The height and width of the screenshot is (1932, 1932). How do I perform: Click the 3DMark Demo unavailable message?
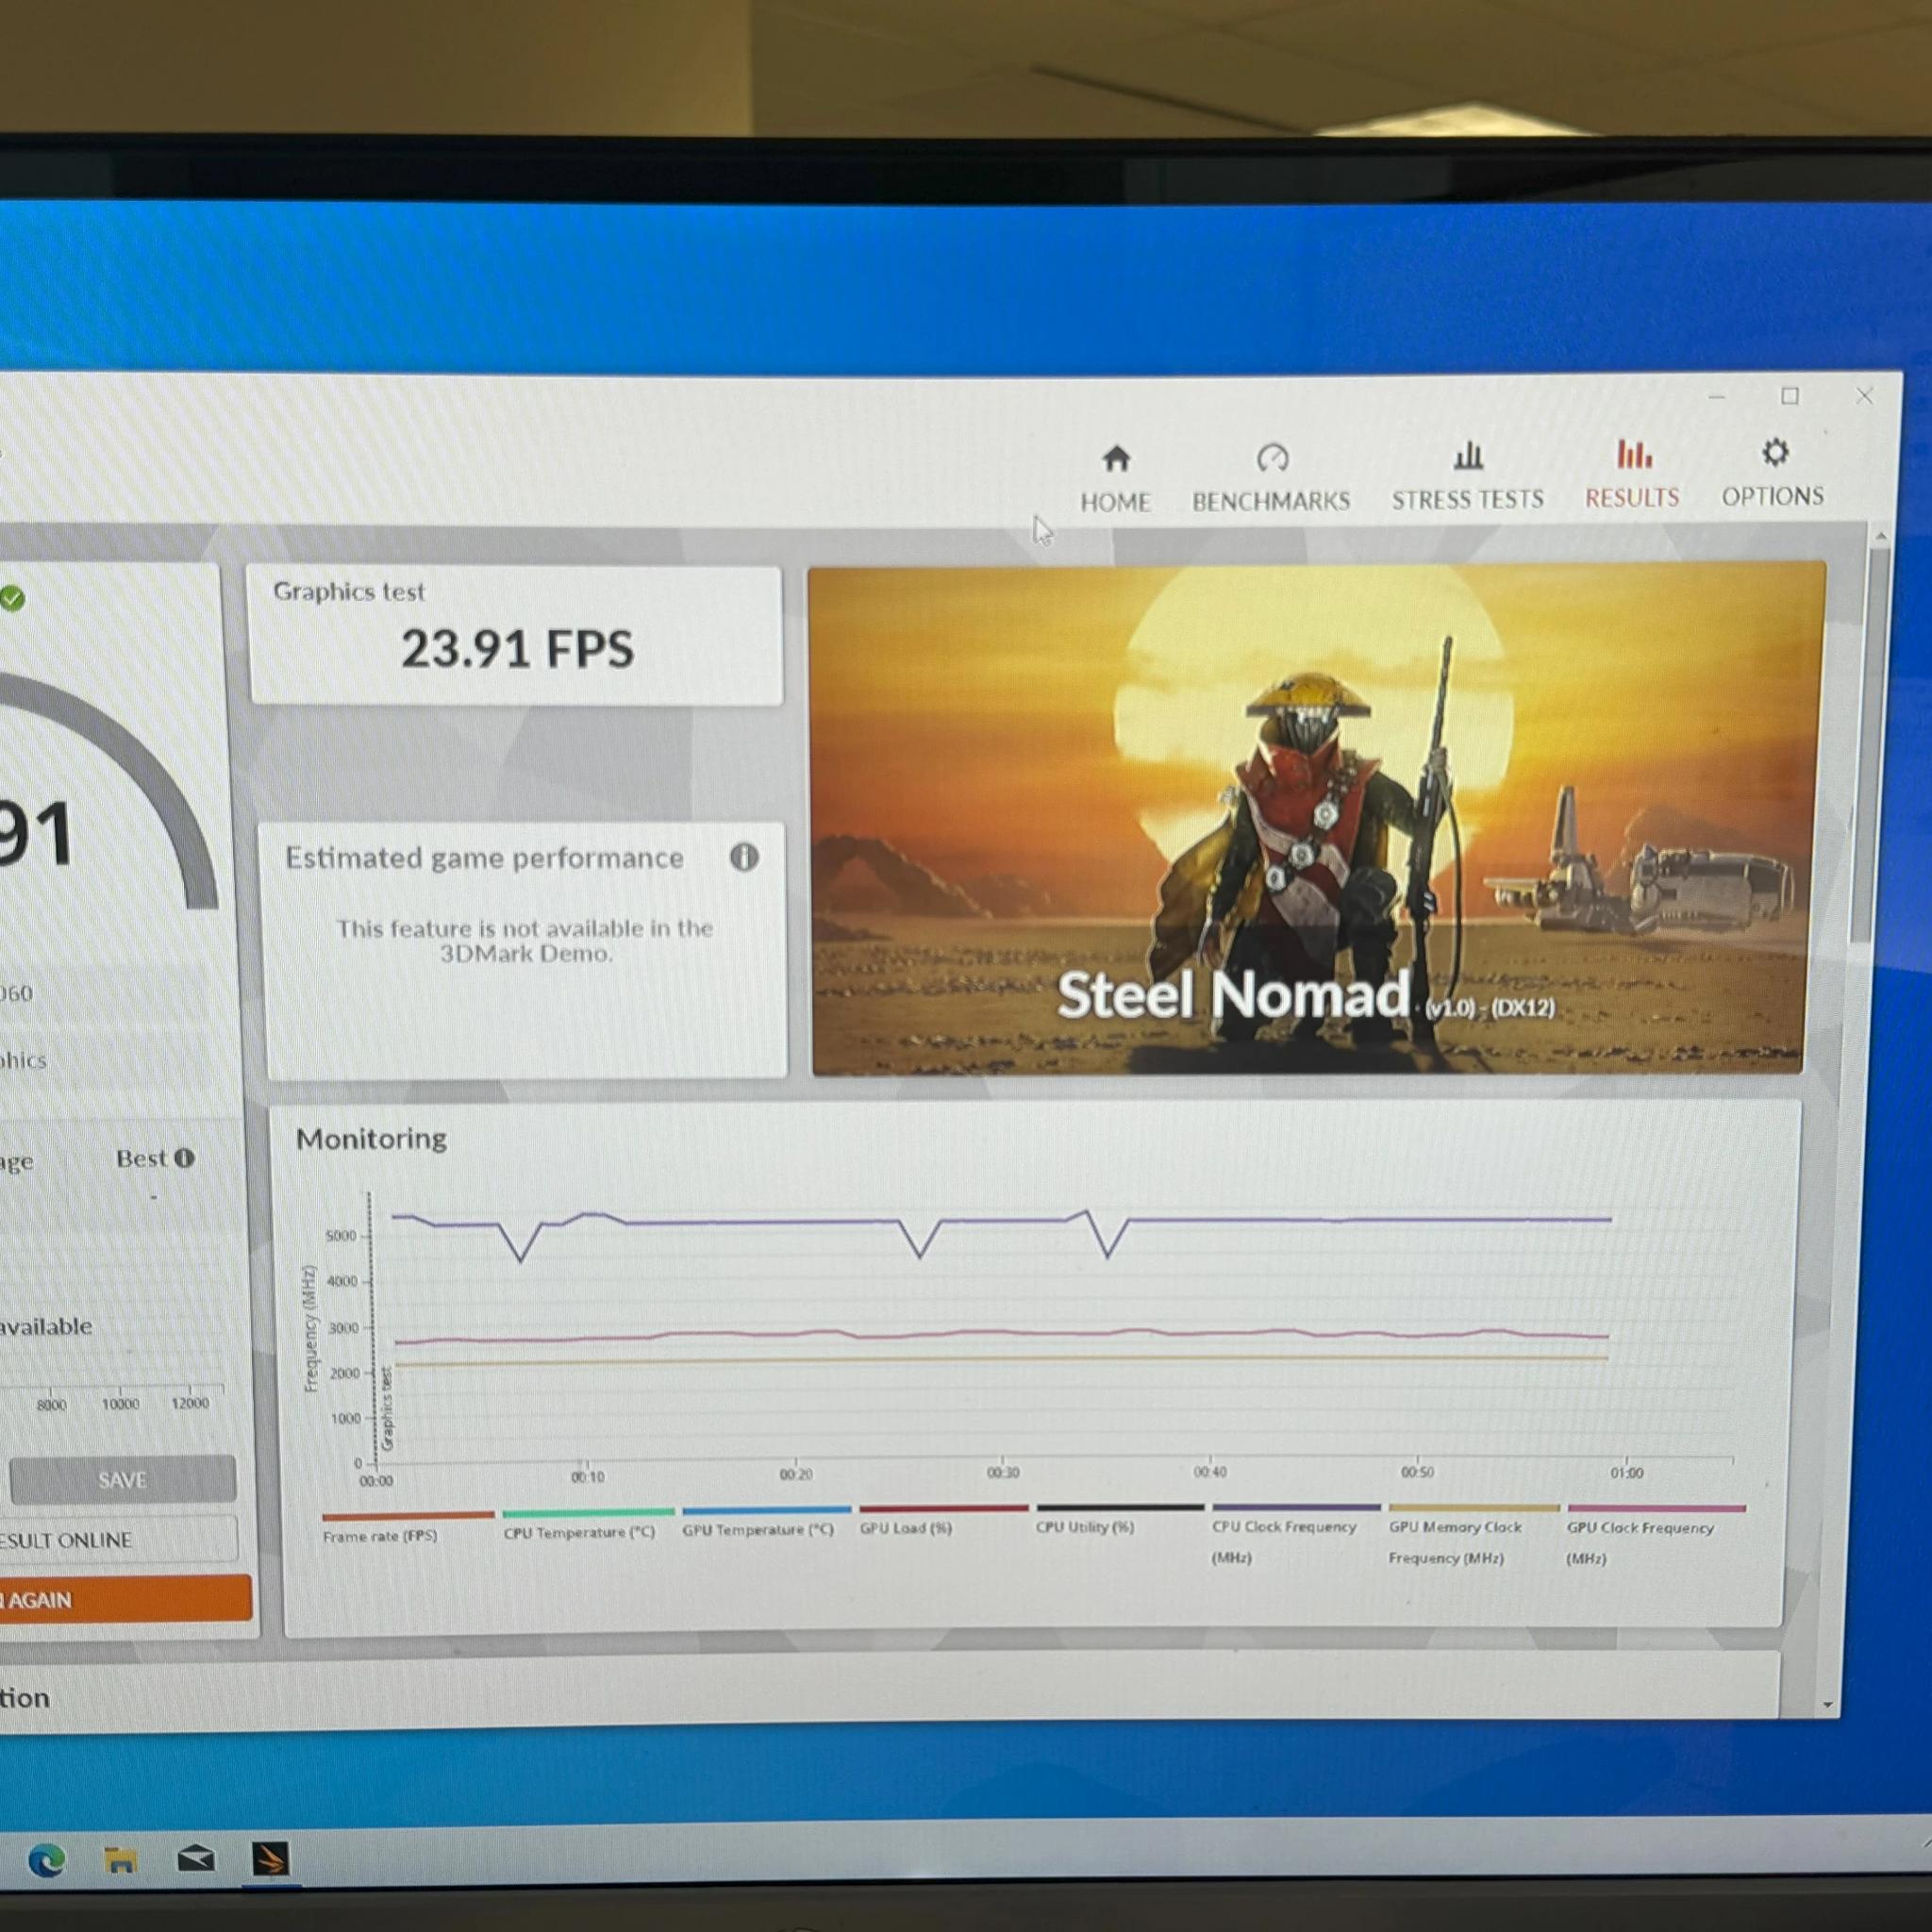[525, 940]
